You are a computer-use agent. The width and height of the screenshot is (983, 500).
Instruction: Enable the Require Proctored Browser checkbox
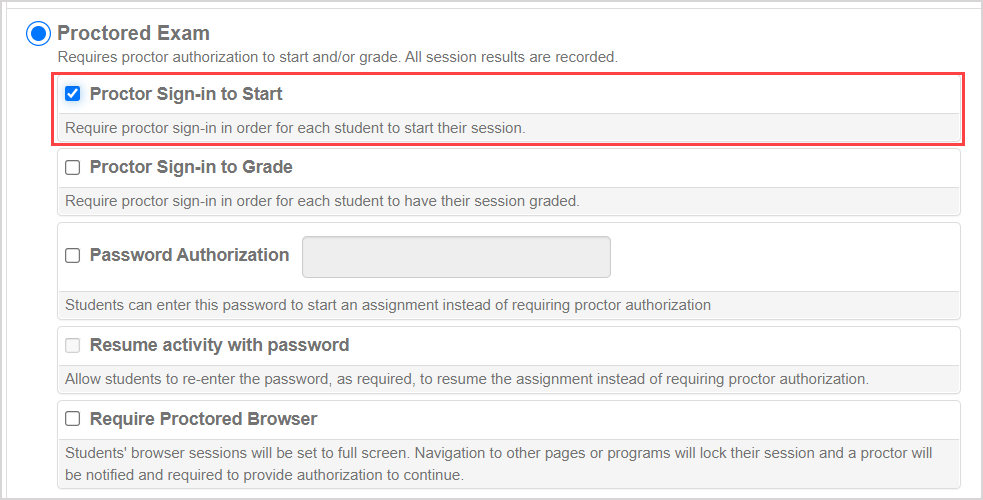click(x=73, y=419)
